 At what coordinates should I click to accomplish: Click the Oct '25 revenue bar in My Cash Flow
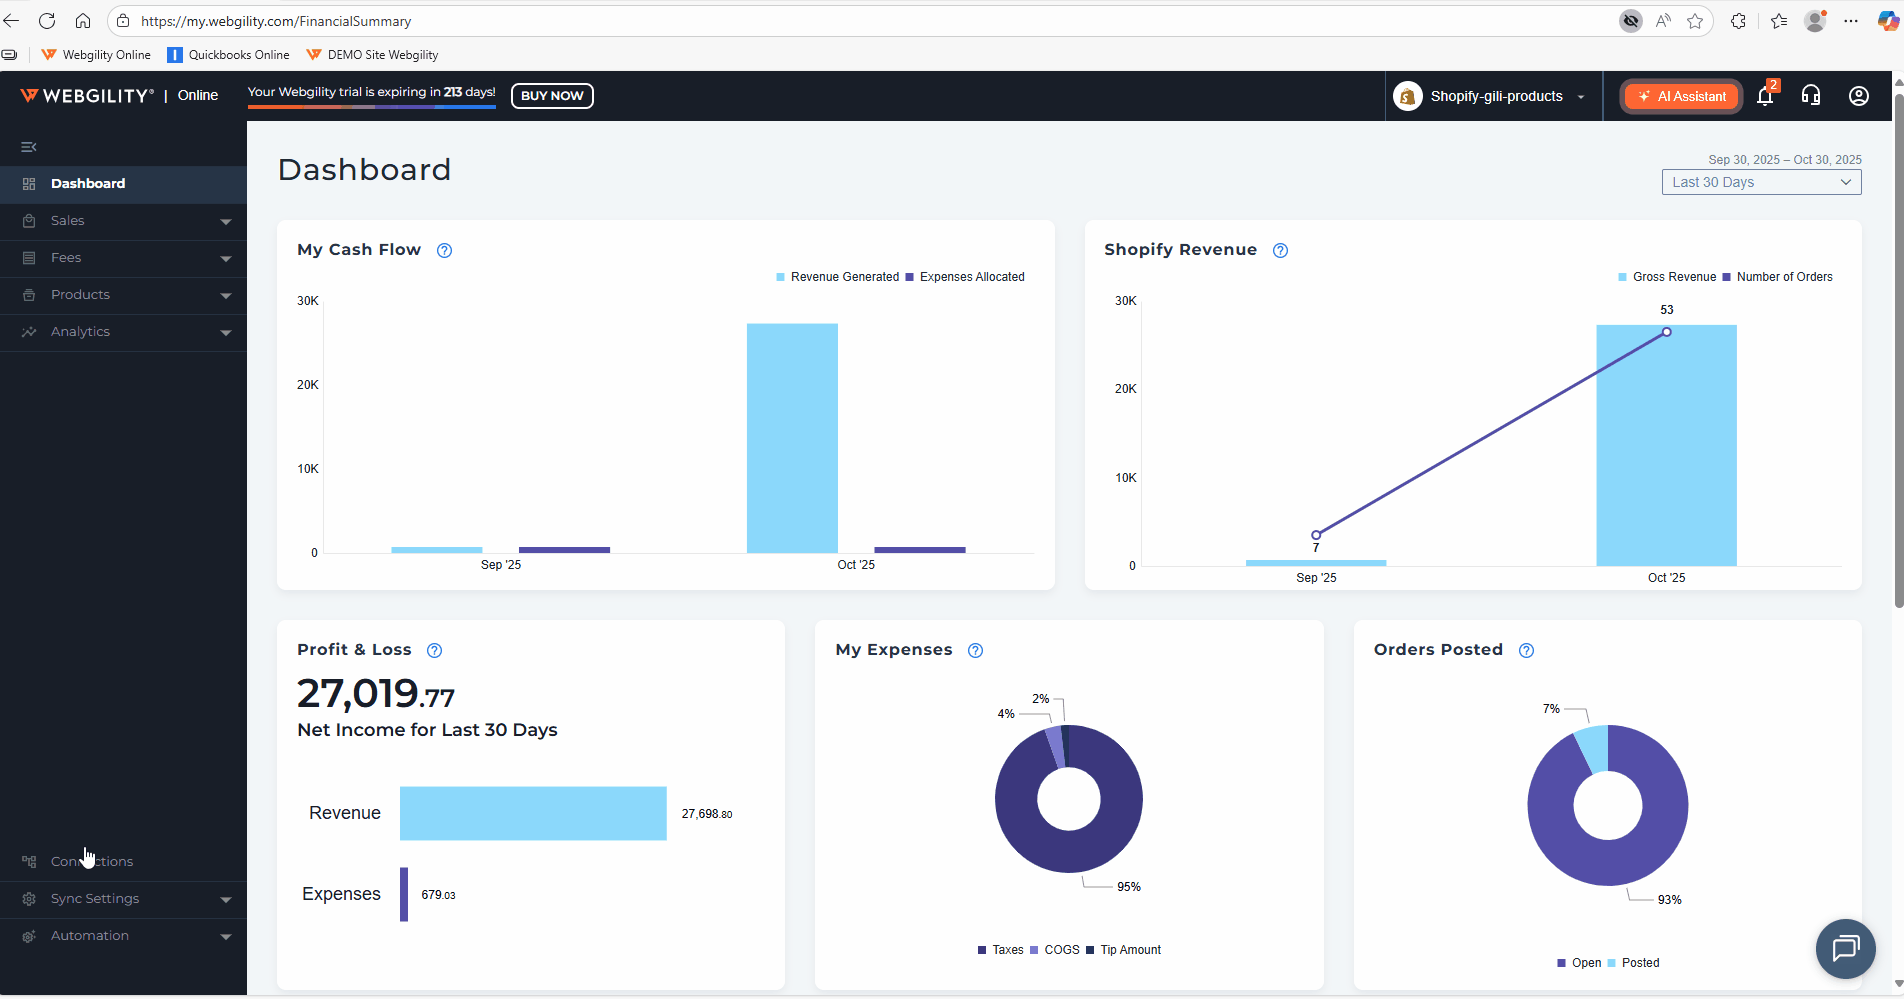(792, 438)
